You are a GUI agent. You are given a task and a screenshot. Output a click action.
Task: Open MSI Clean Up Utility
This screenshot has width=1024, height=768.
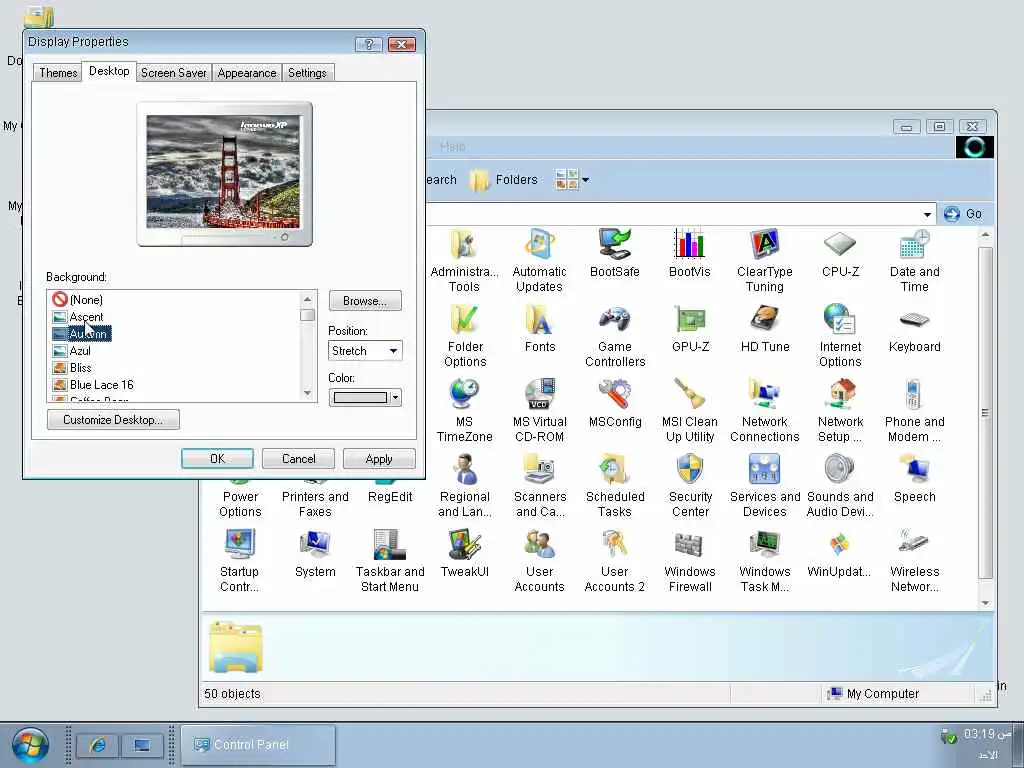[x=690, y=411]
